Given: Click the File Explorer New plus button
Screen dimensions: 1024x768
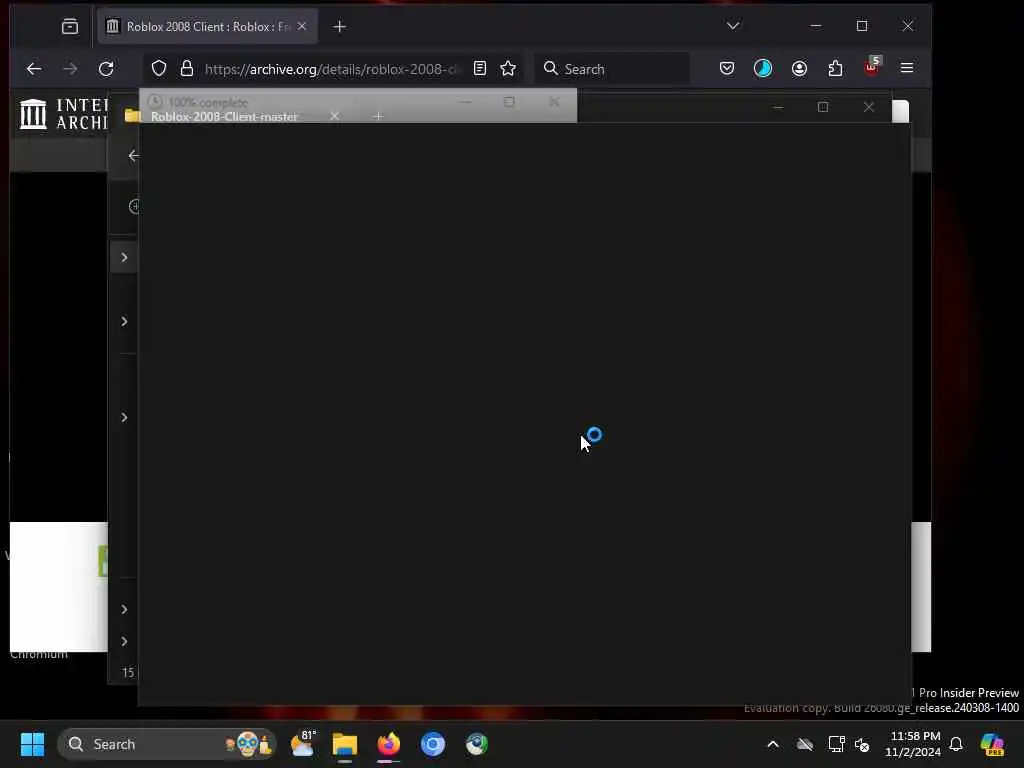Looking at the screenshot, I should (x=134, y=206).
